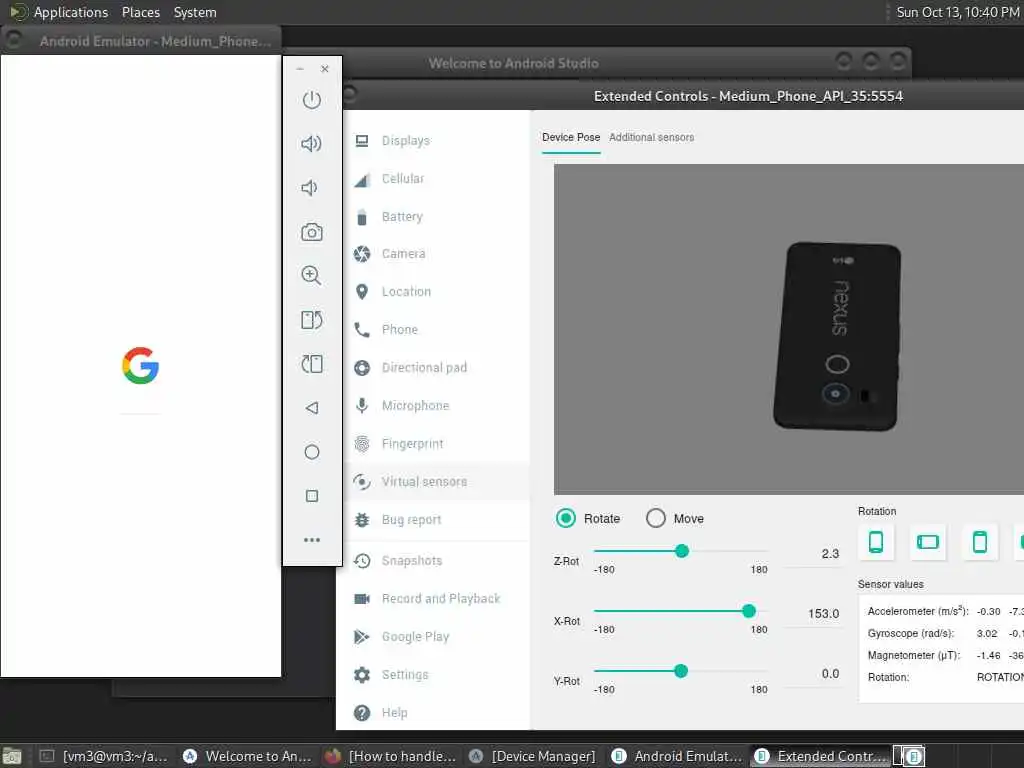Screen dimensions: 1024x768
Task: Open the Displays section
Action: [x=436, y=141]
